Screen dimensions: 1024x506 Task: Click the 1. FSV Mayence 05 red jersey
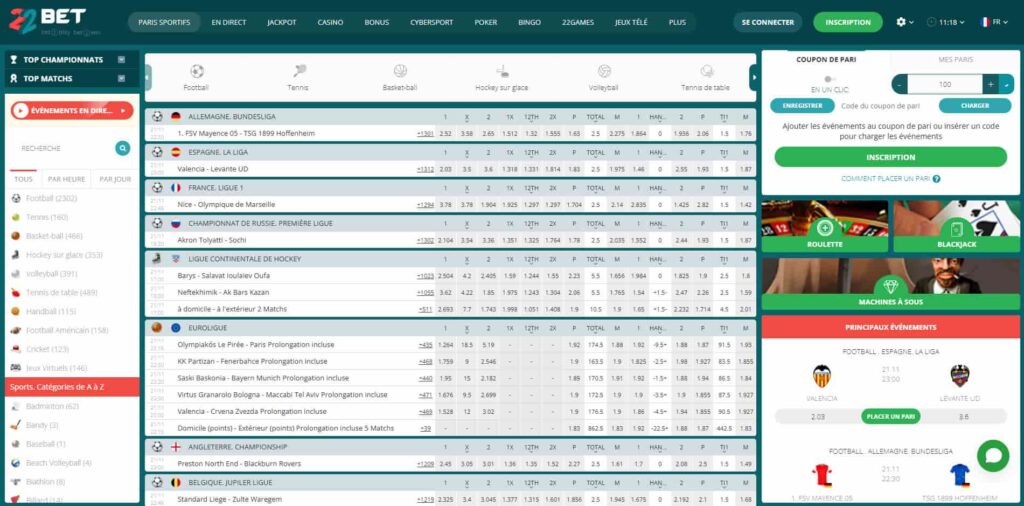click(x=822, y=475)
